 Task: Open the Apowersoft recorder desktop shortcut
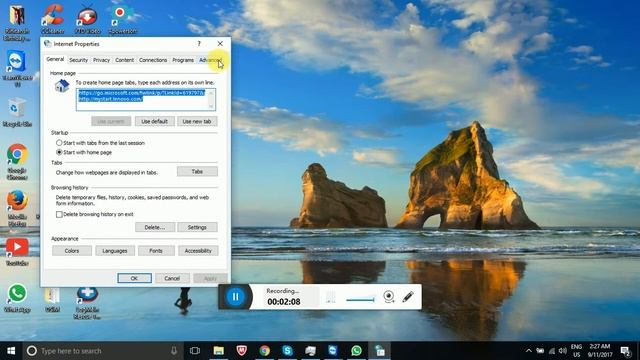click(122, 18)
